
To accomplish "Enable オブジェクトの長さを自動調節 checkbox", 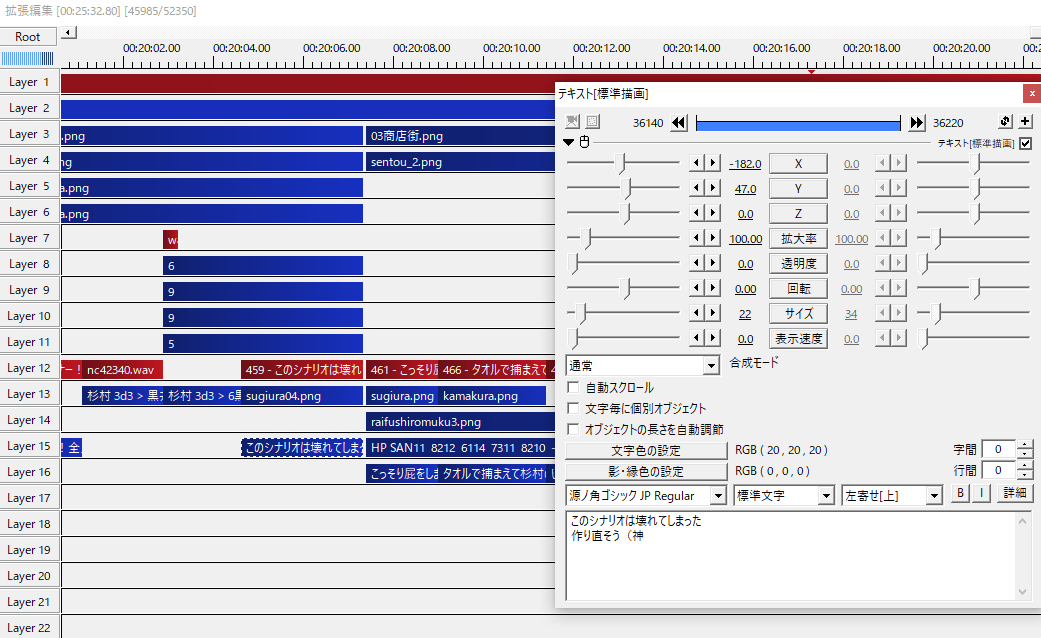I will coord(573,430).
